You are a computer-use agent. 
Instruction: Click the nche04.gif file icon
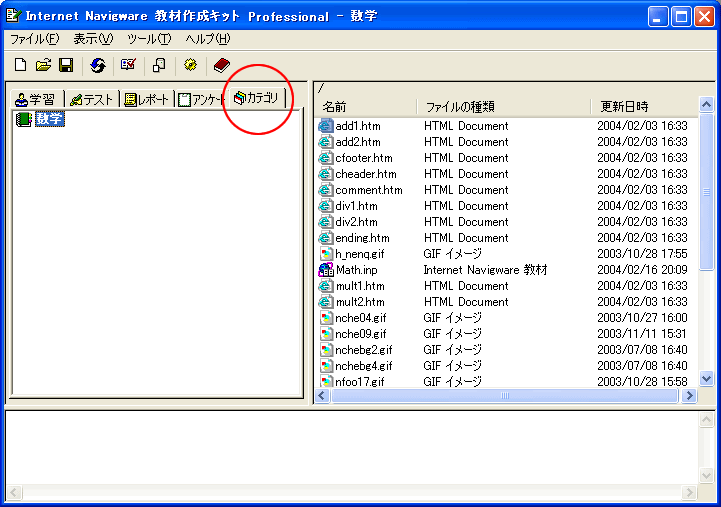326,318
